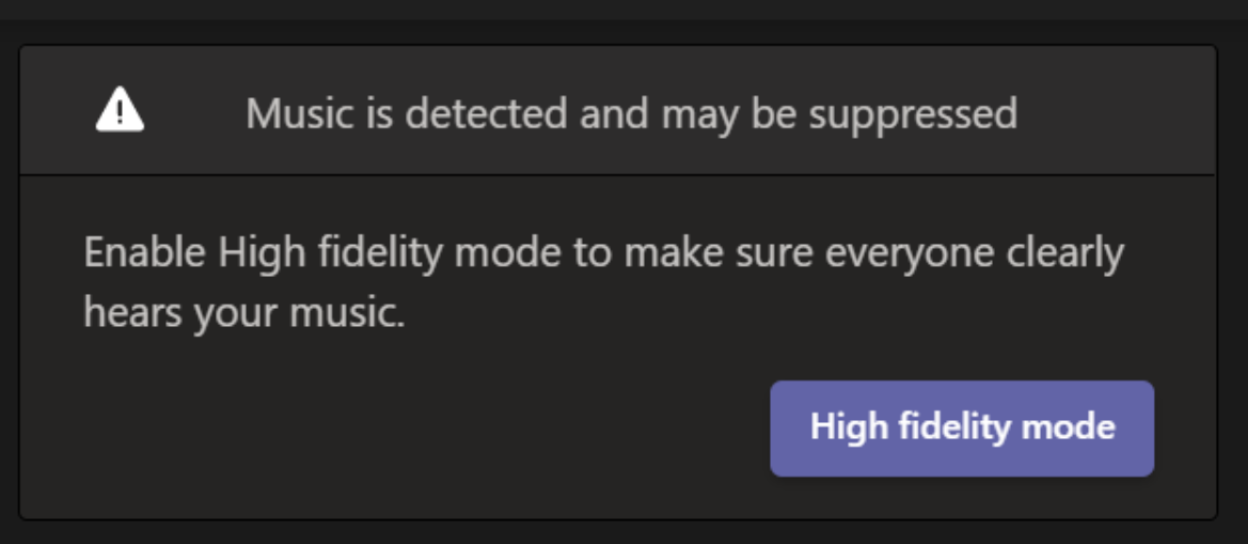Click the High fidelity mode button

coord(962,428)
